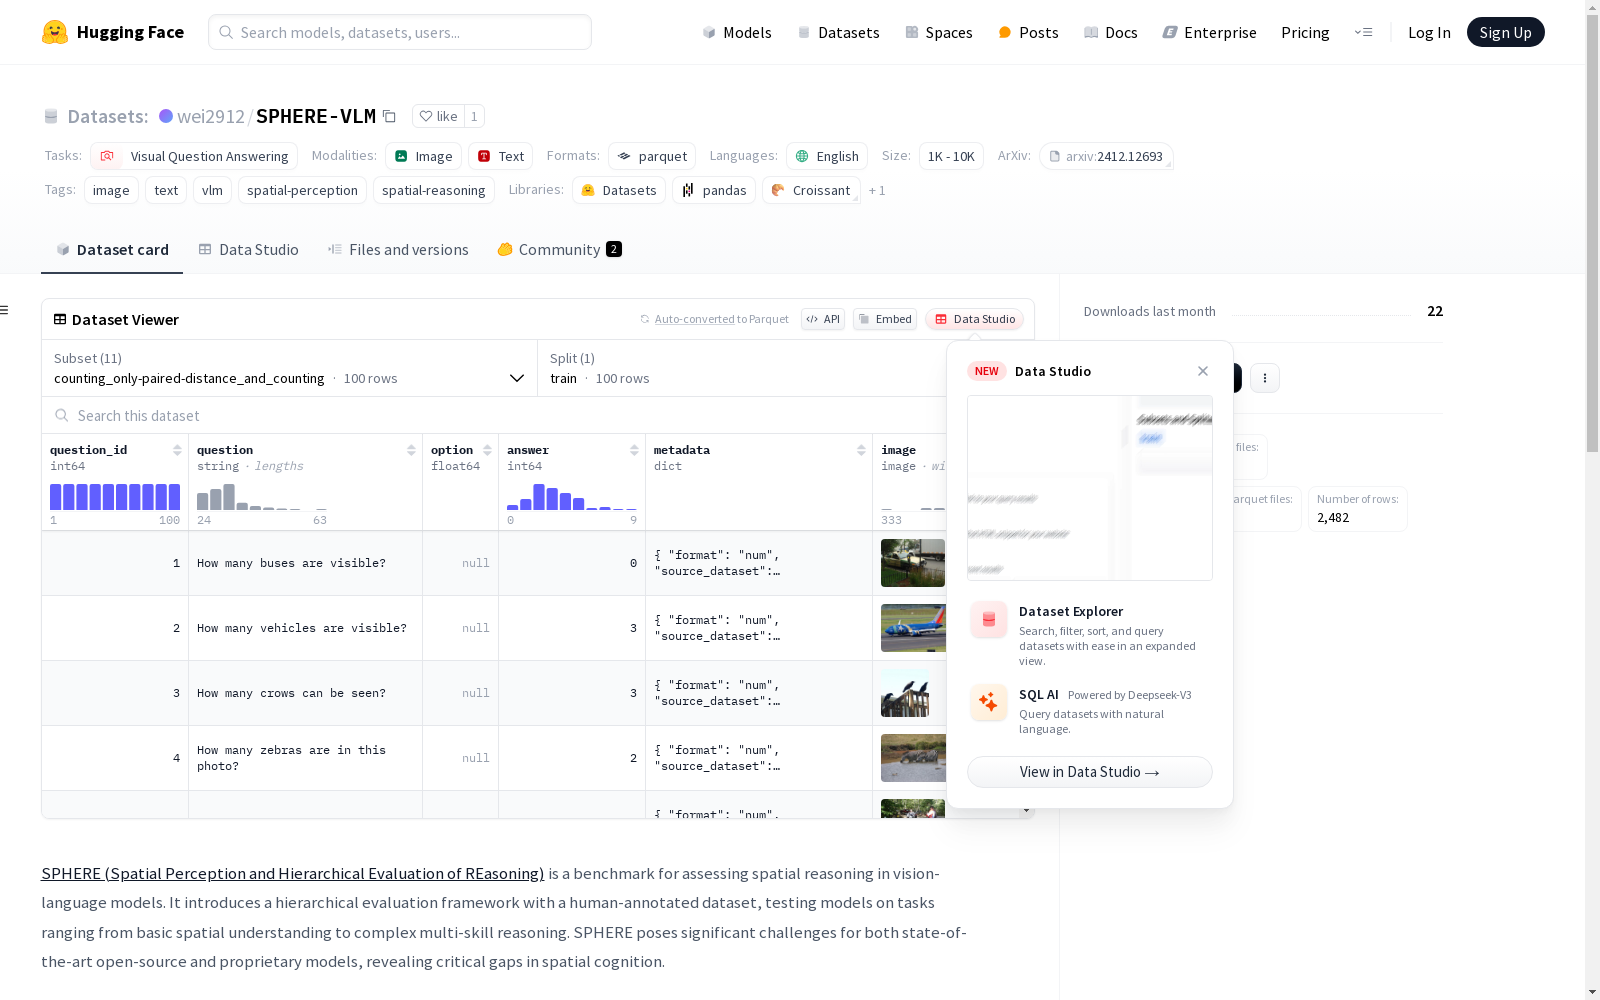The height and width of the screenshot is (1000, 1600).
Task: Click the Dataset Viewer table icon
Action: tap(60, 319)
